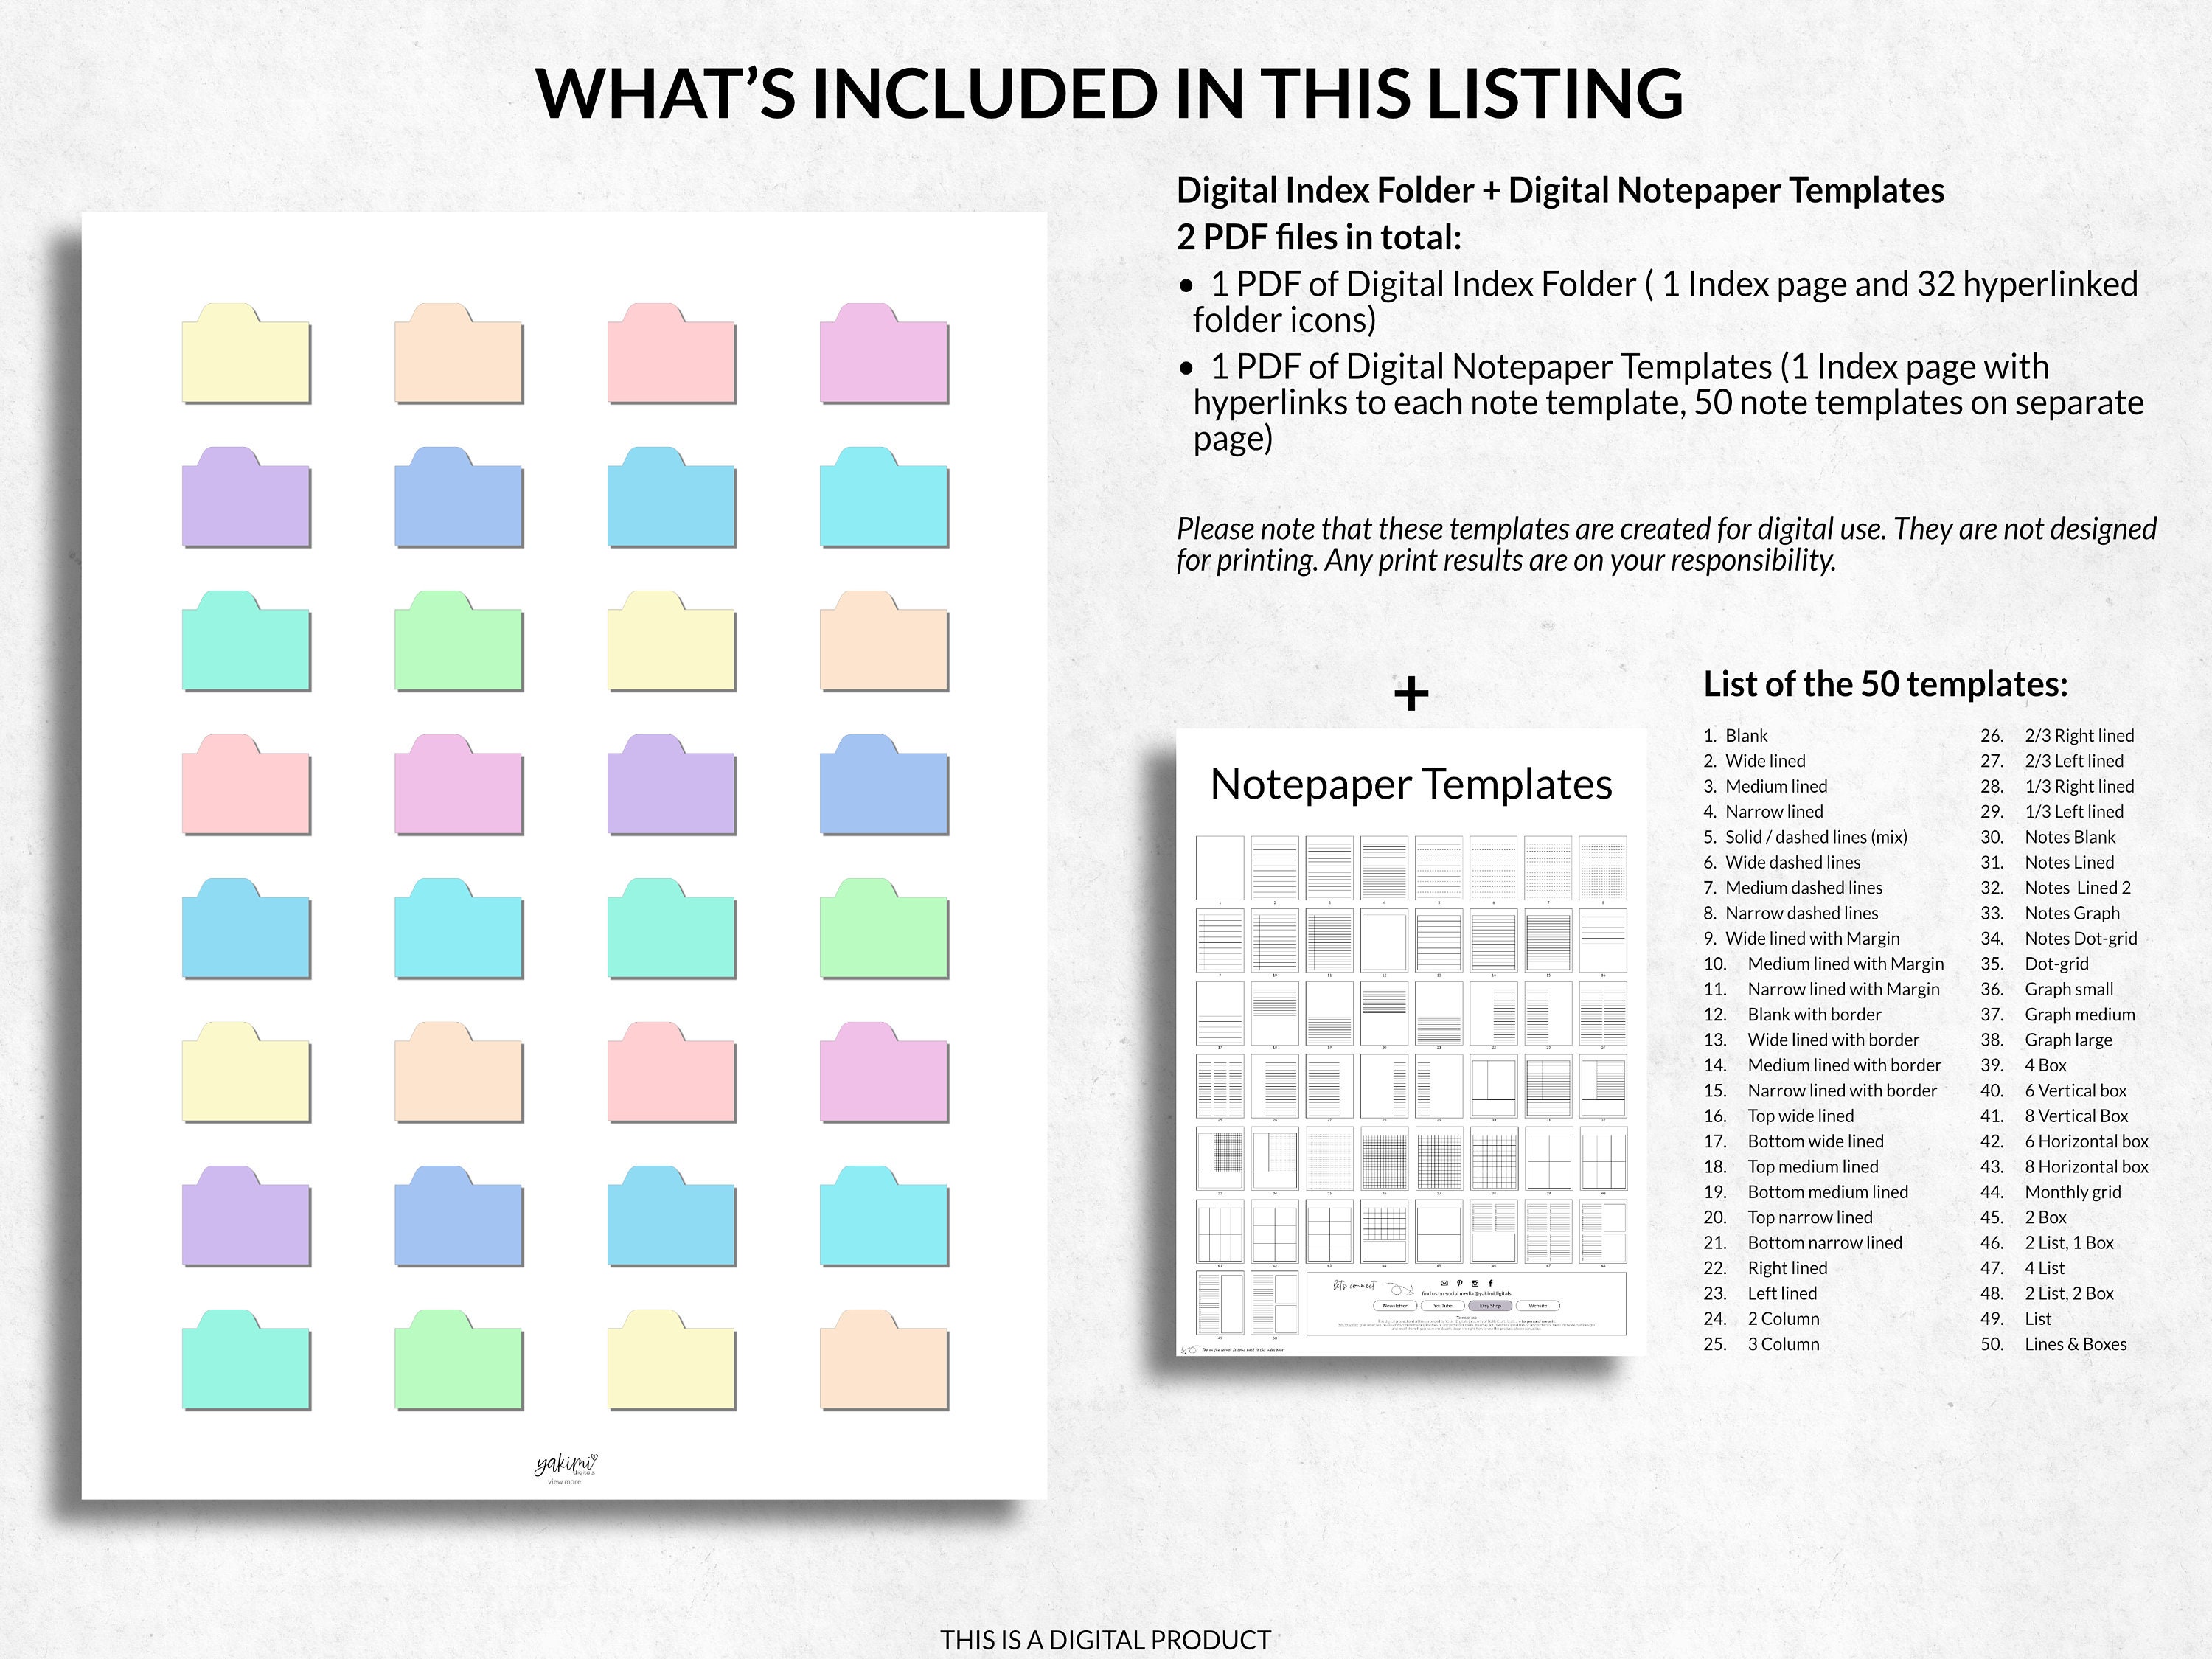Open the first blank template thumbnail
Screen dimensions: 2212x1659
pos(1220,868)
